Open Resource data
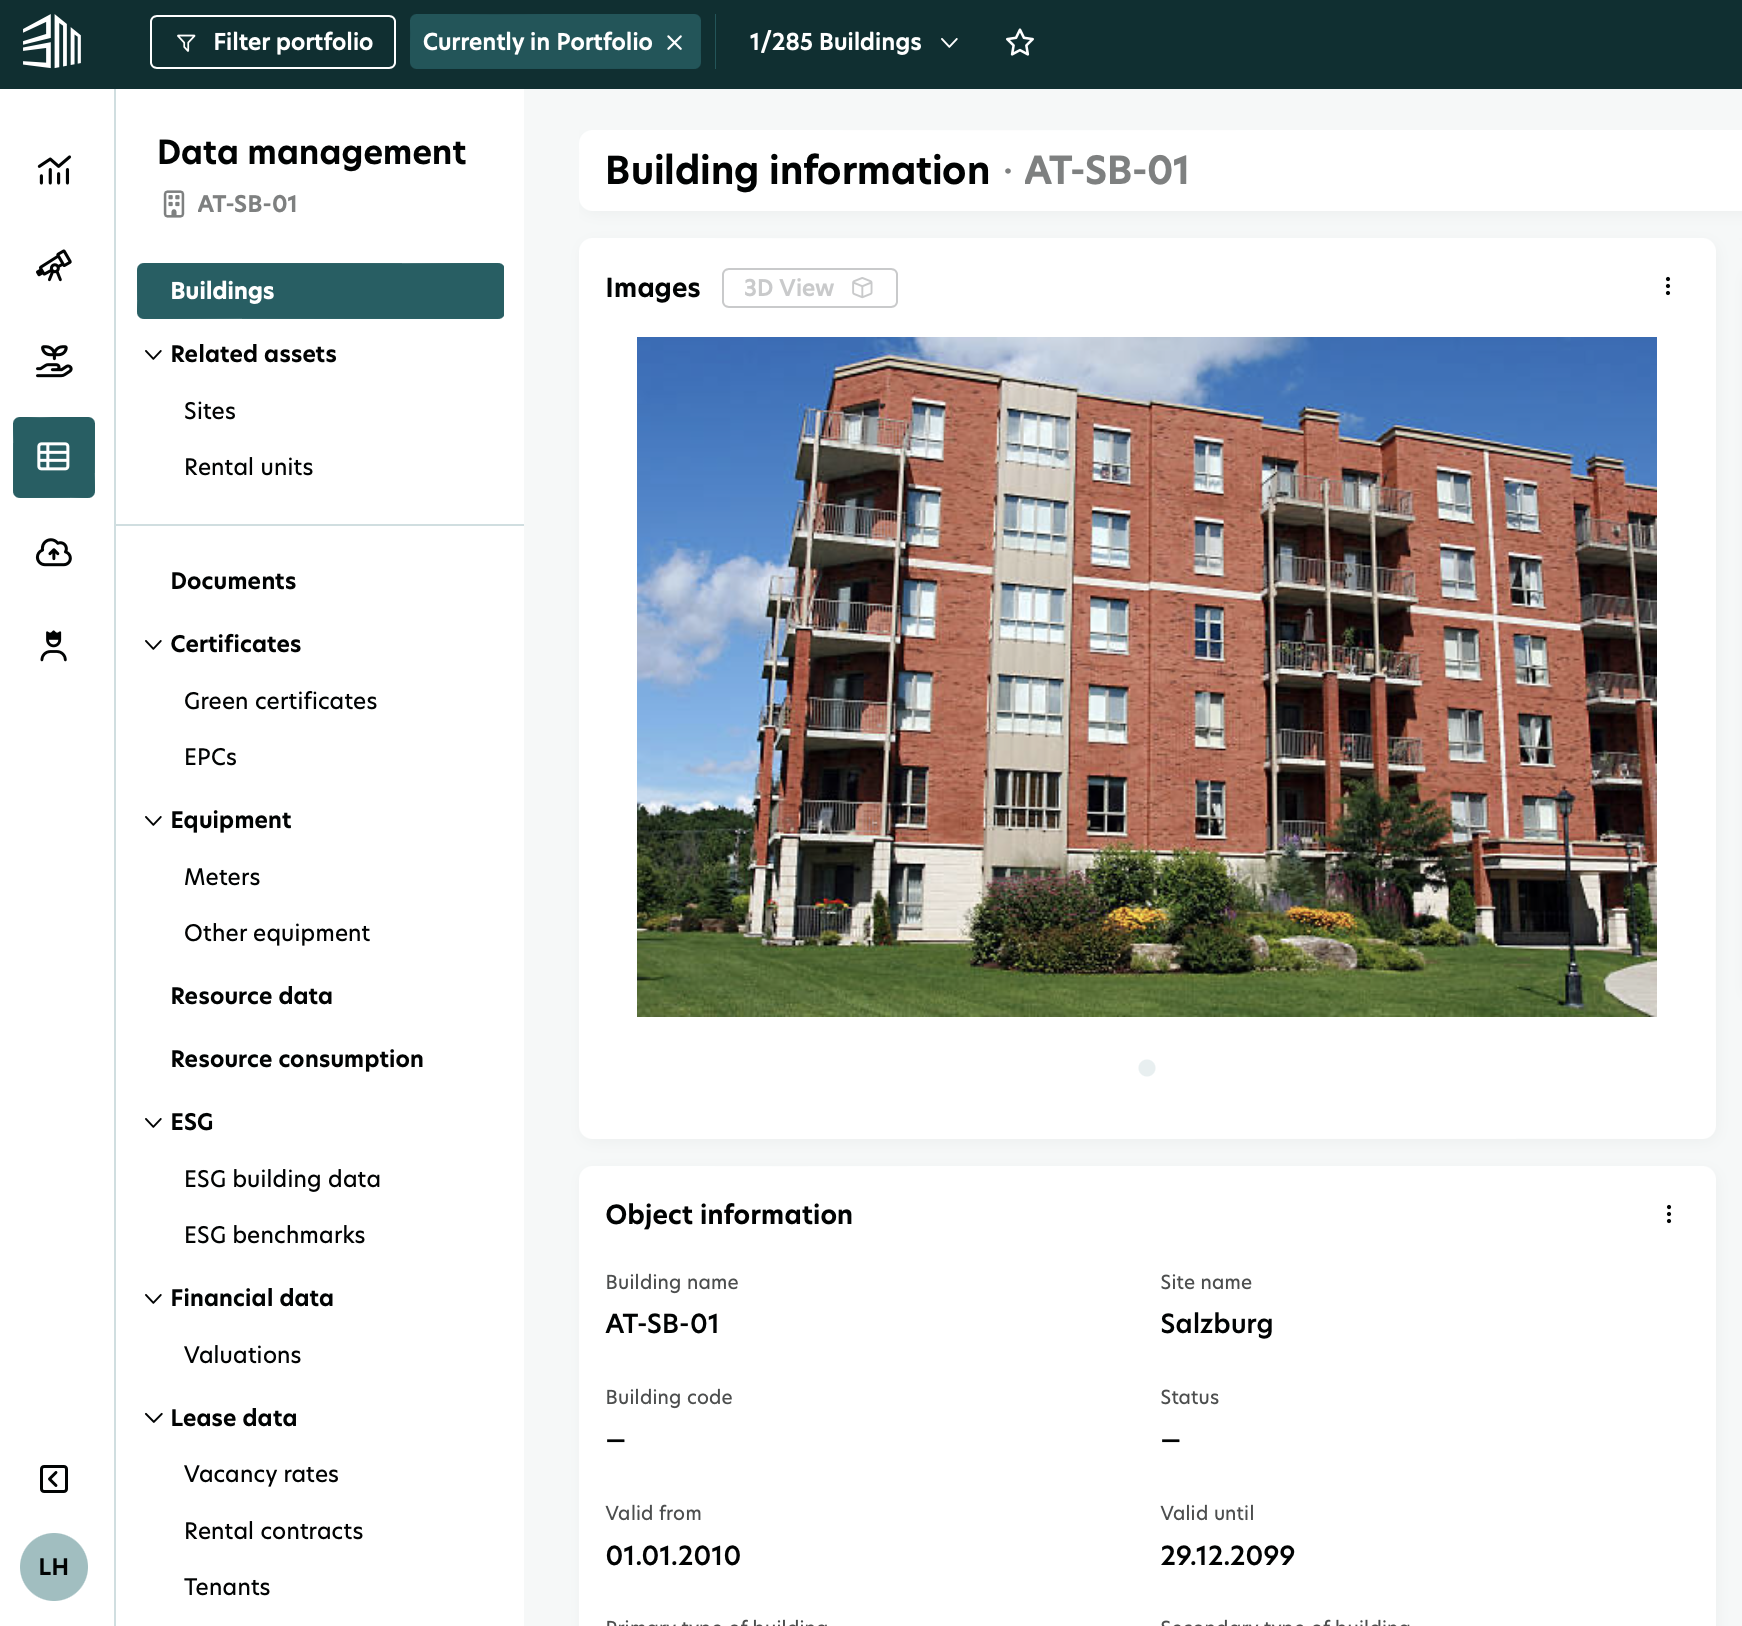The image size is (1742, 1626). [252, 996]
